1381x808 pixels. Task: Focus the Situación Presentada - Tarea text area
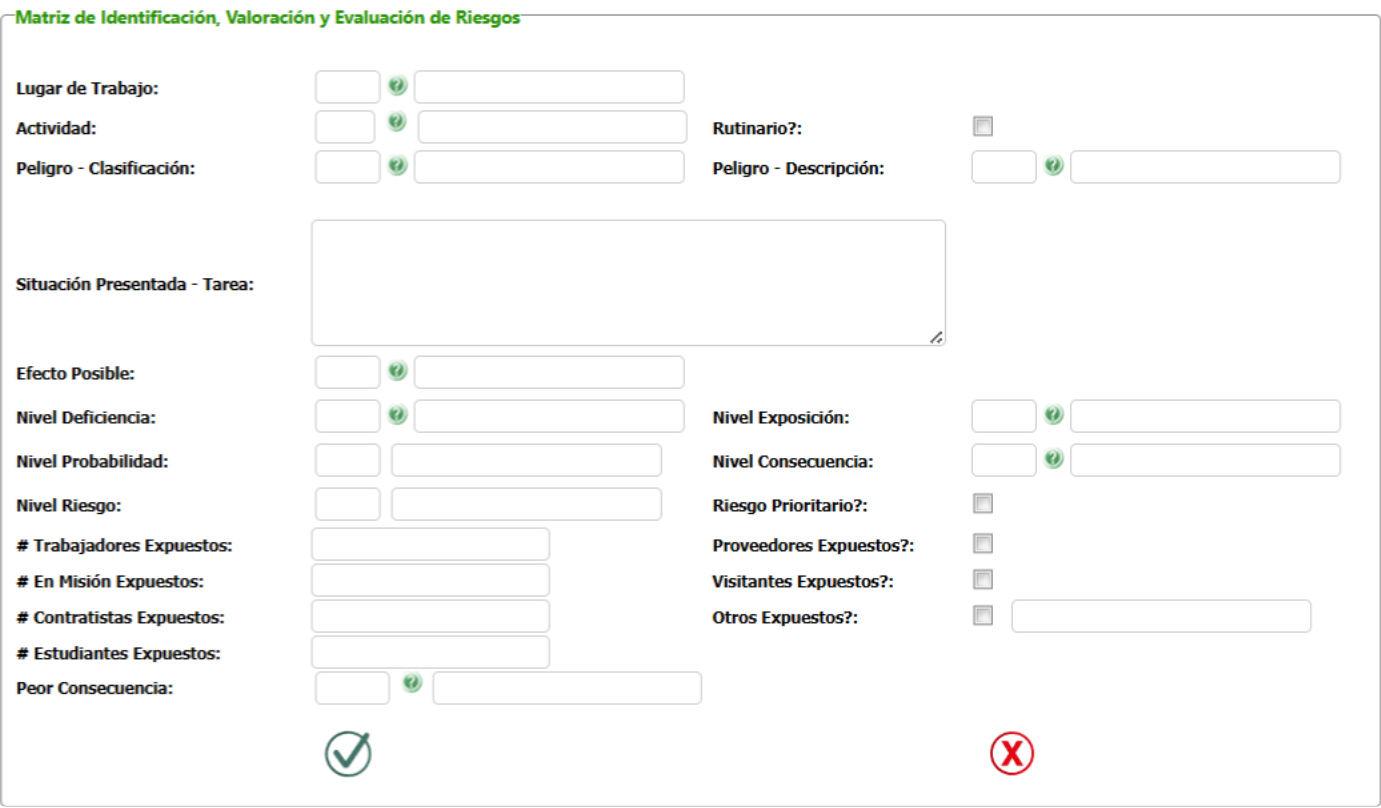tap(628, 283)
